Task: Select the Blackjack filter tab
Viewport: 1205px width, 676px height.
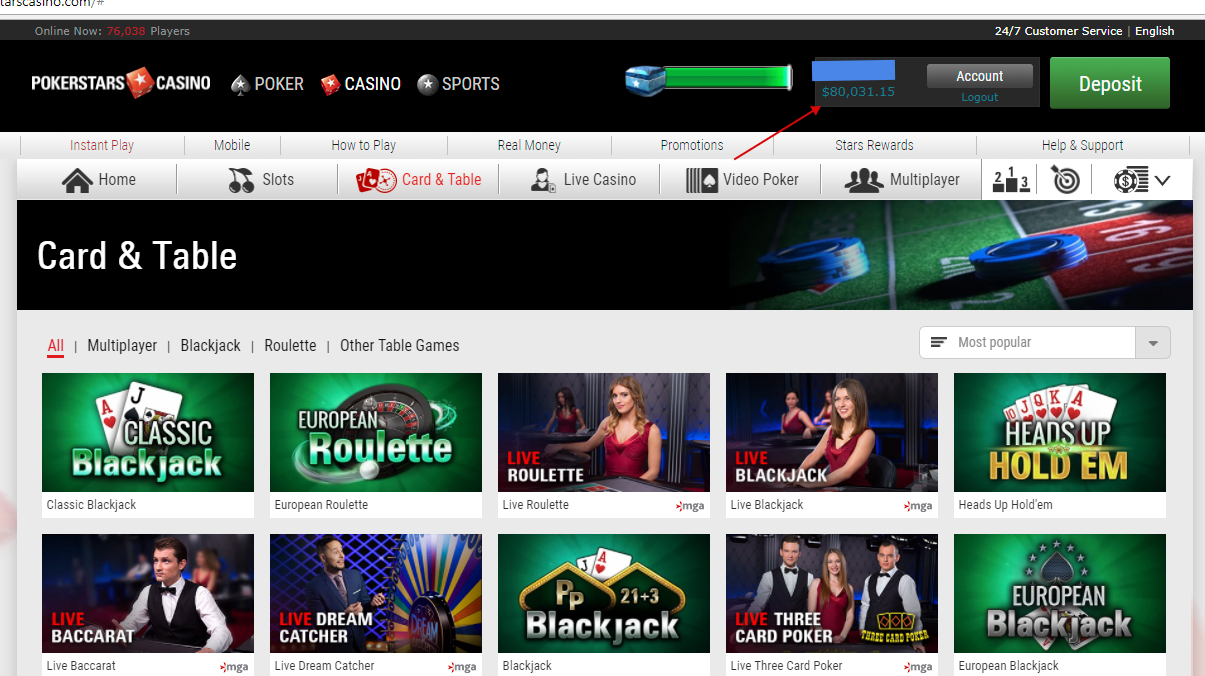Action: (x=210, y=345)
